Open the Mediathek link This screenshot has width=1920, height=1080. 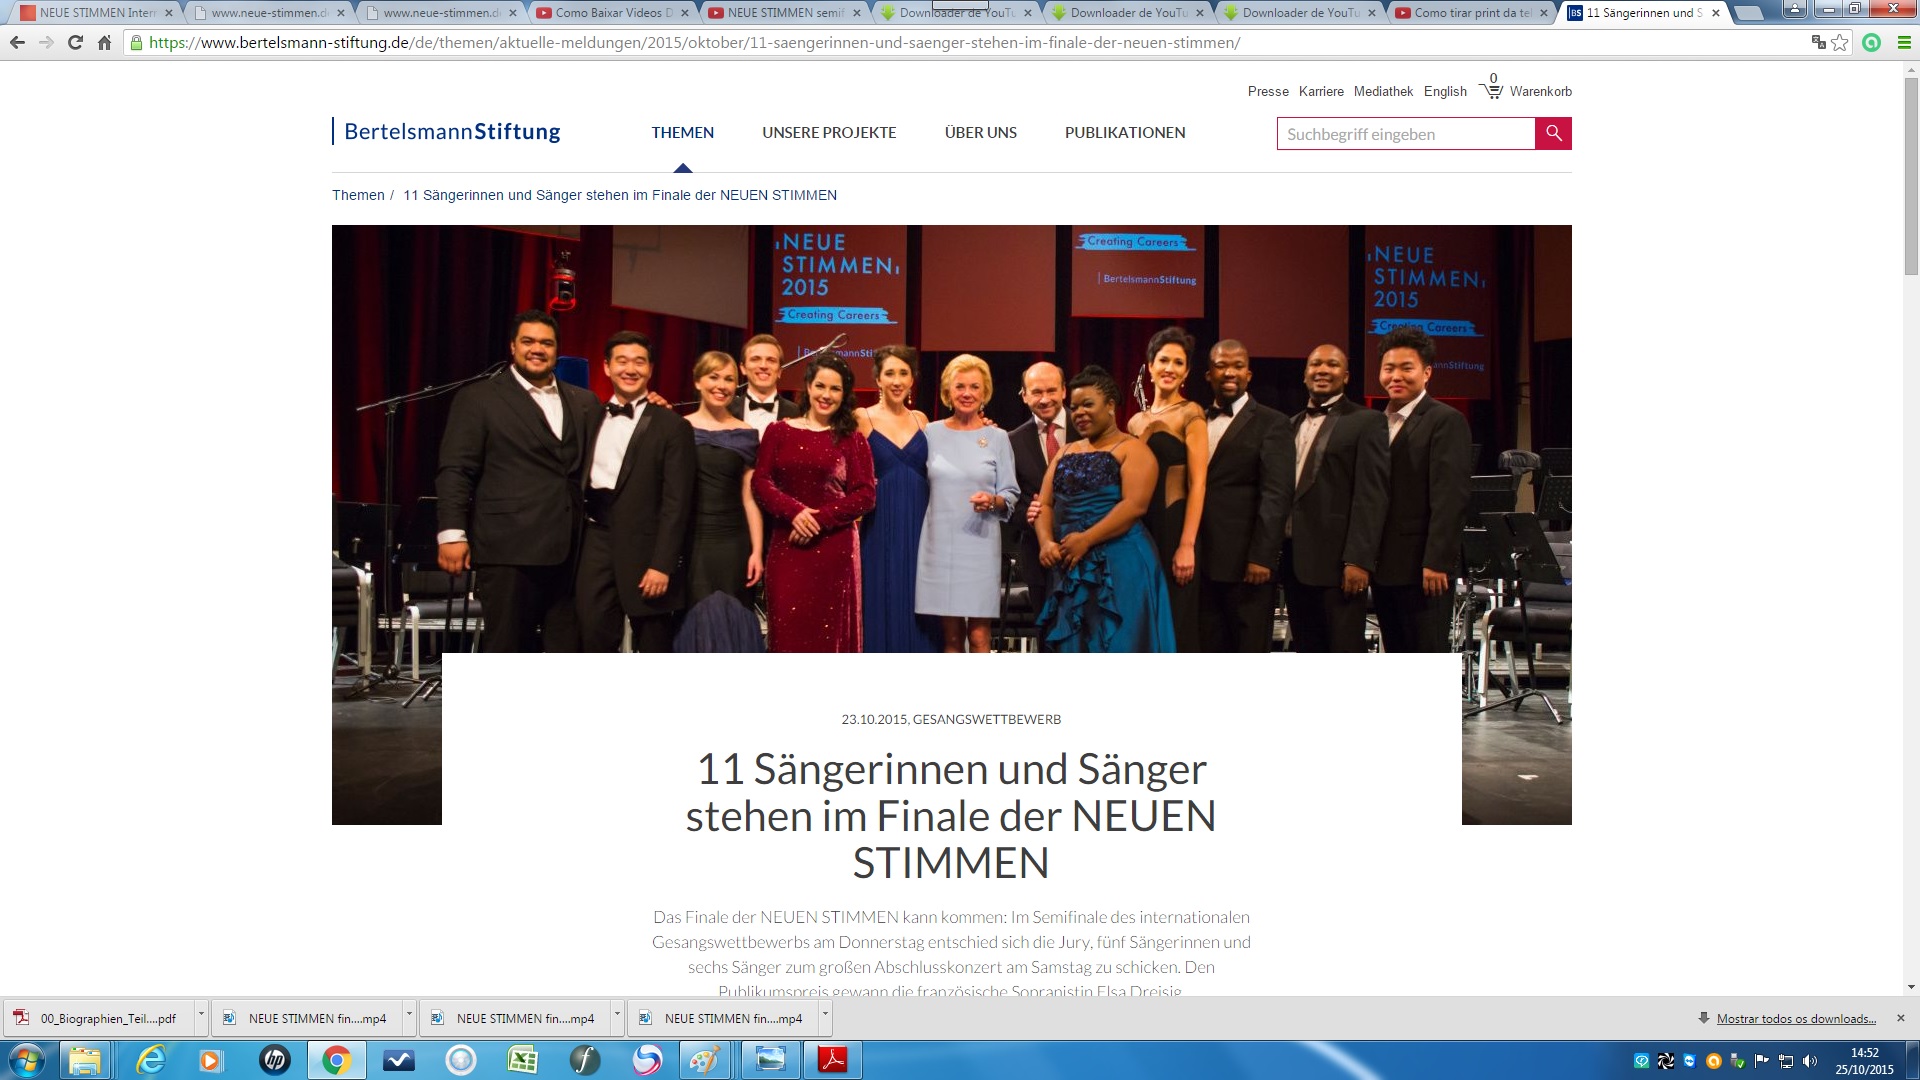tap(1383, 91)
